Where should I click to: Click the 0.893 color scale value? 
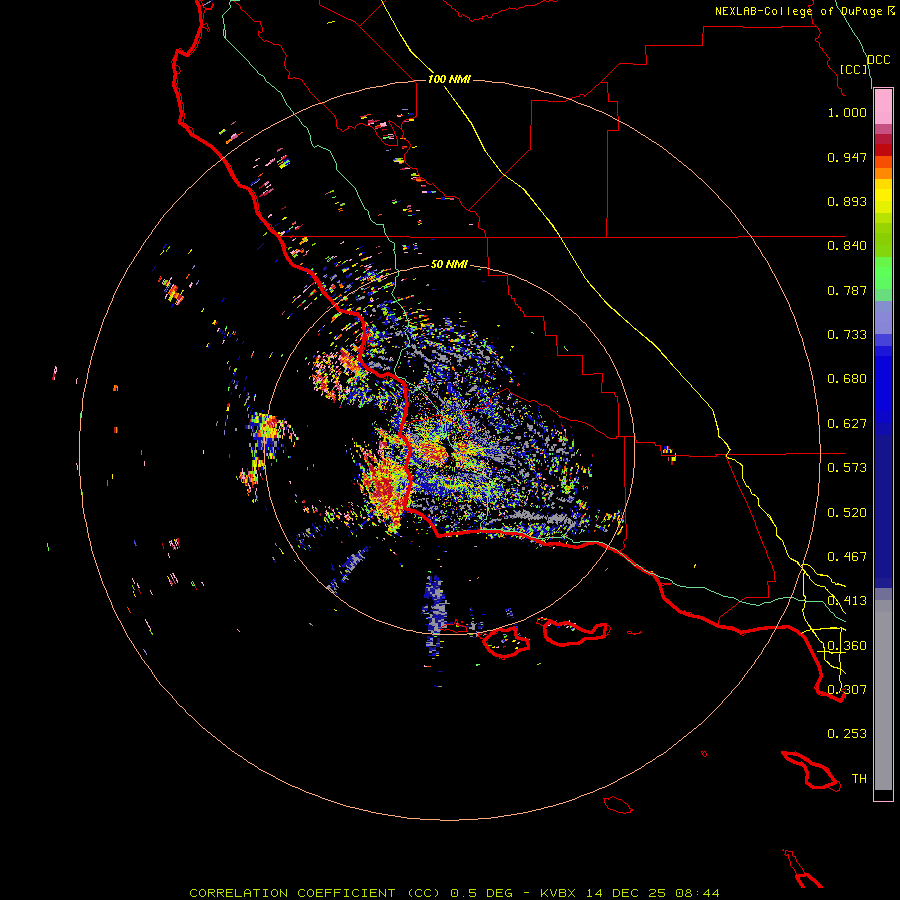coord(847,201)
